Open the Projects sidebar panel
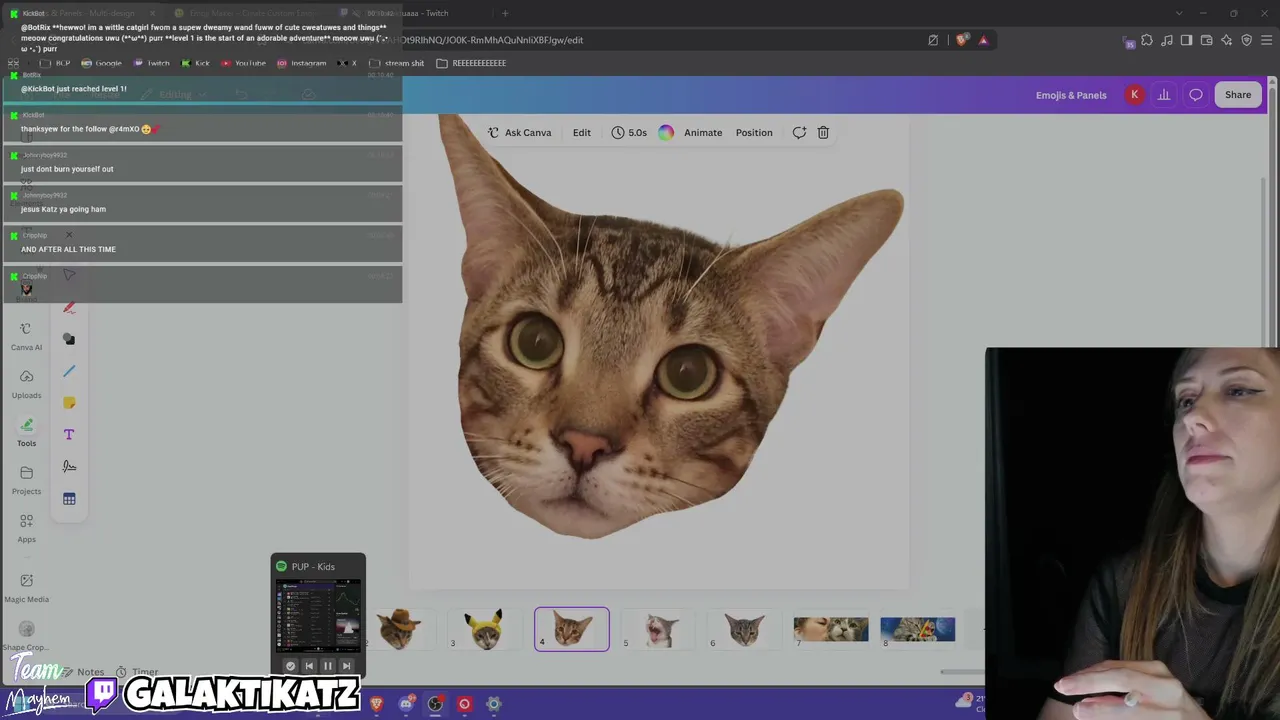The image size is (1280, 720). pos(26,480)
